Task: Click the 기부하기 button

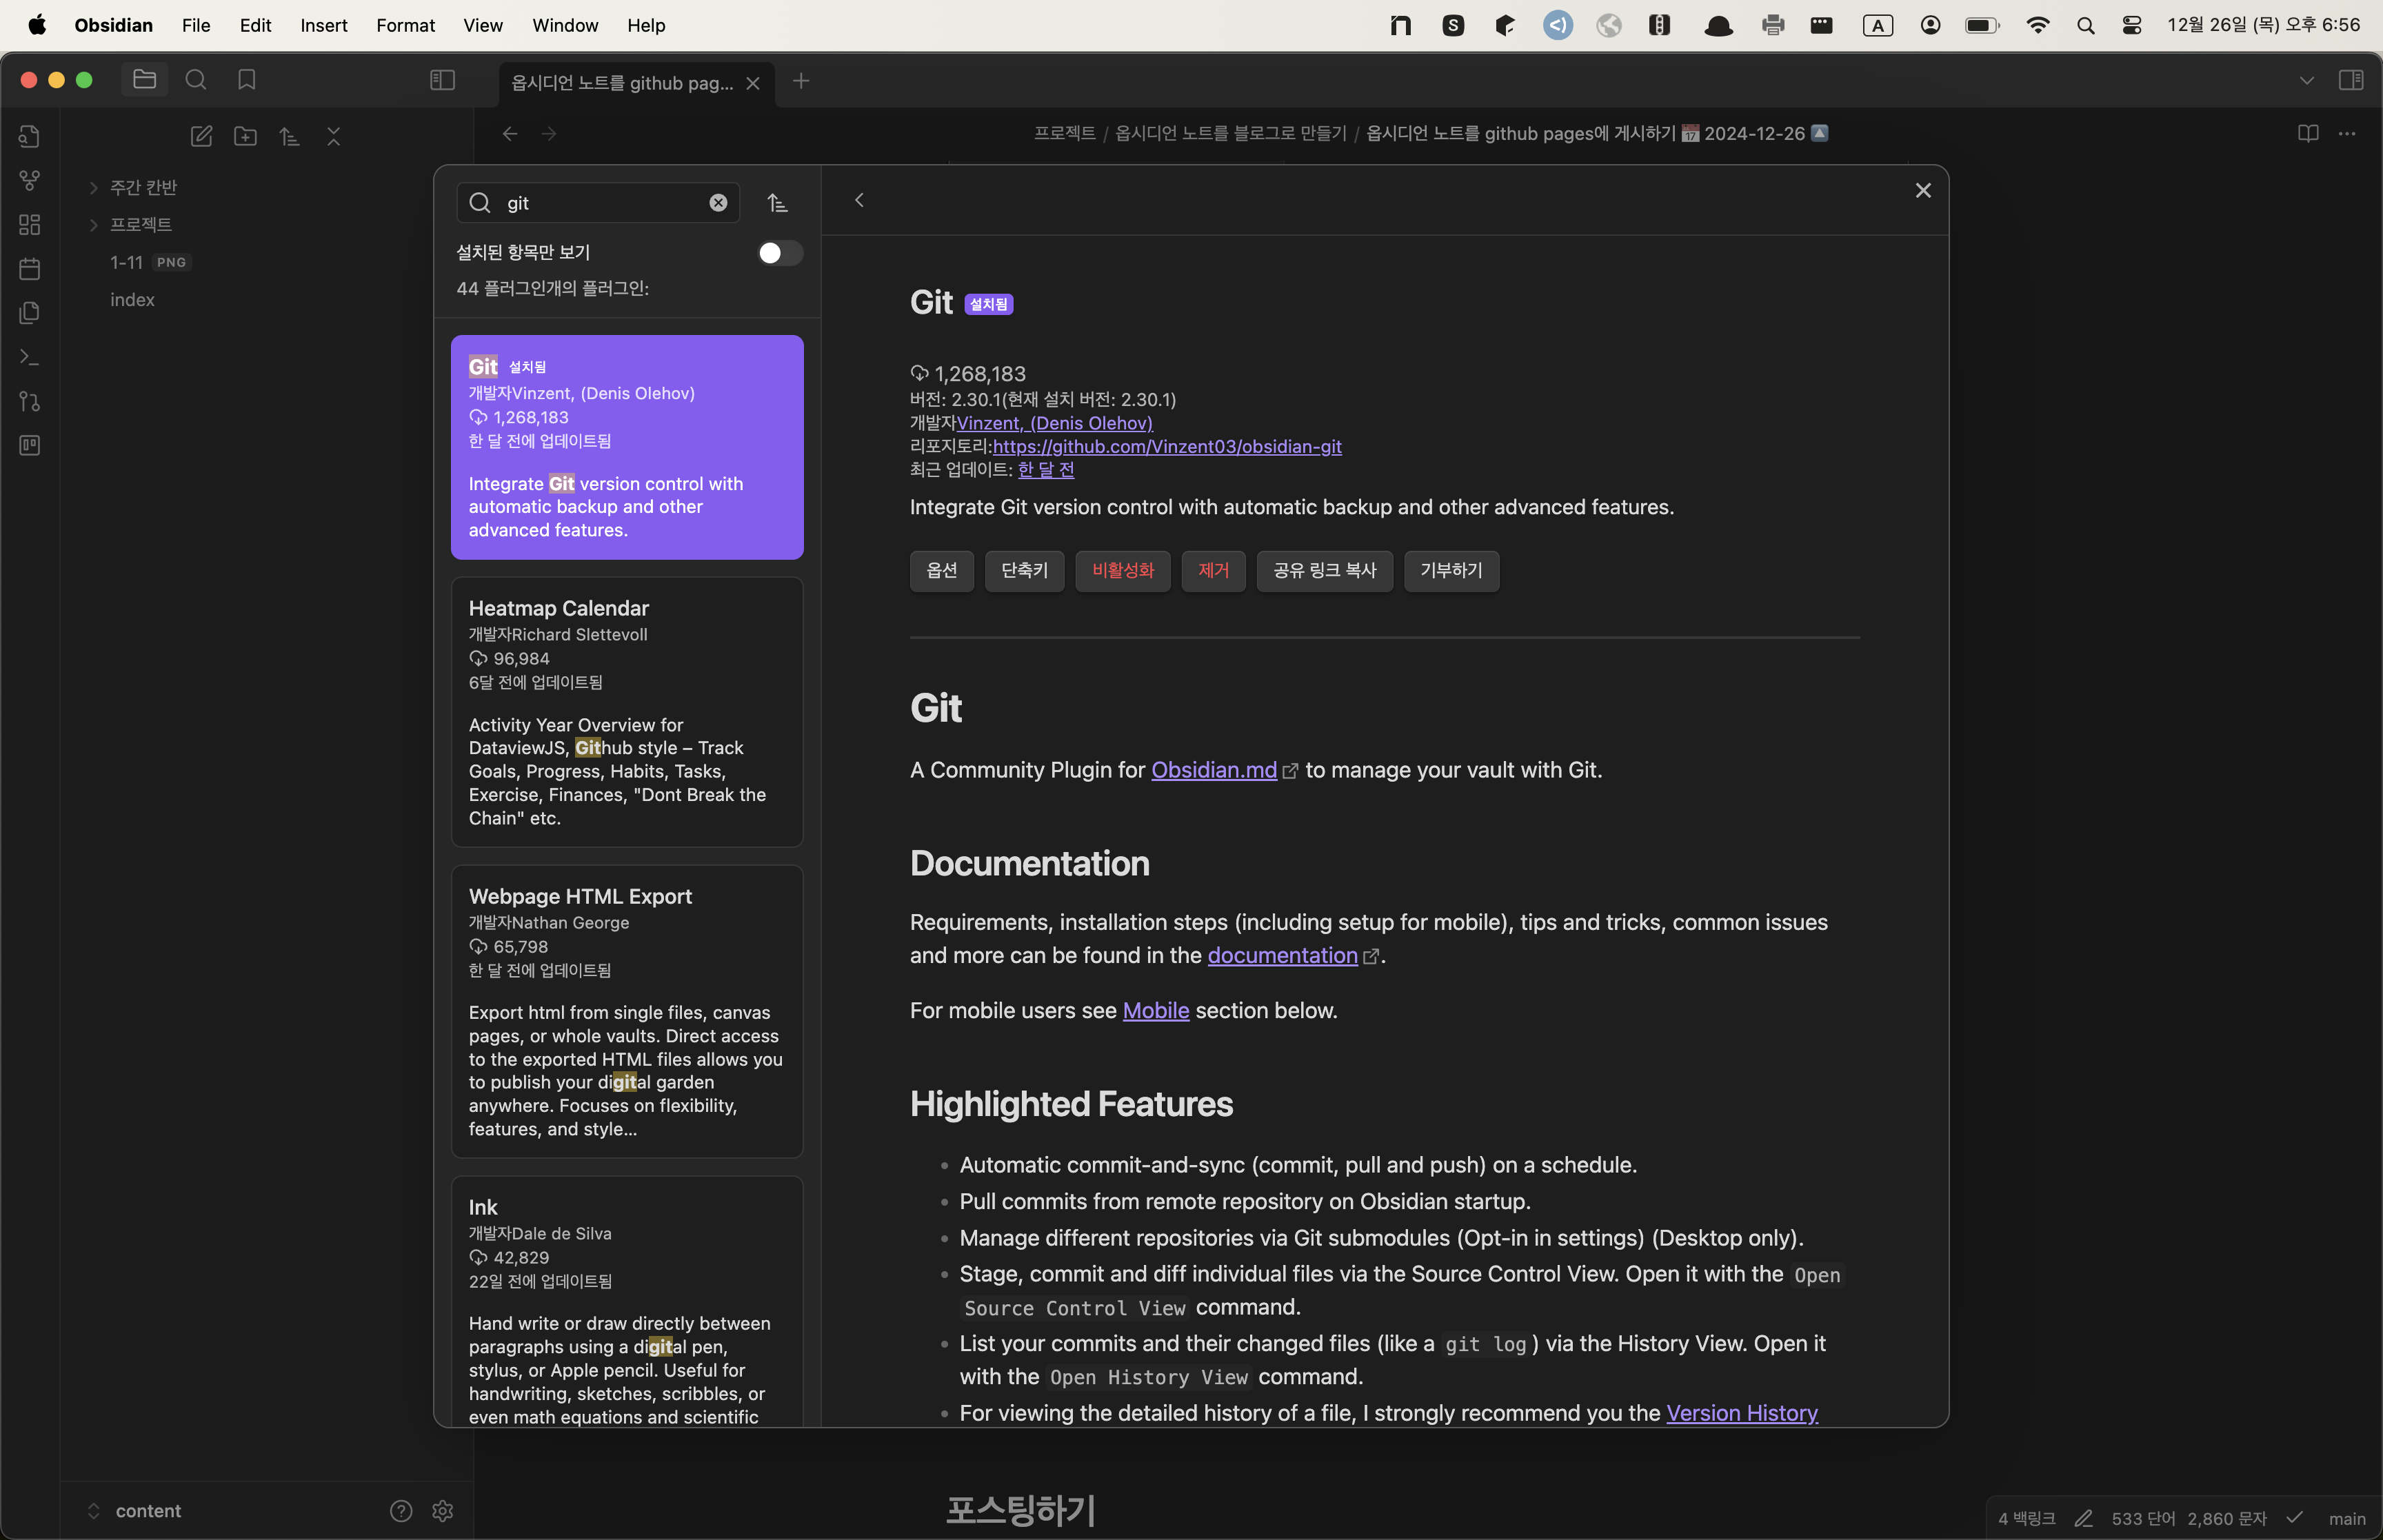Action: 1451,571
